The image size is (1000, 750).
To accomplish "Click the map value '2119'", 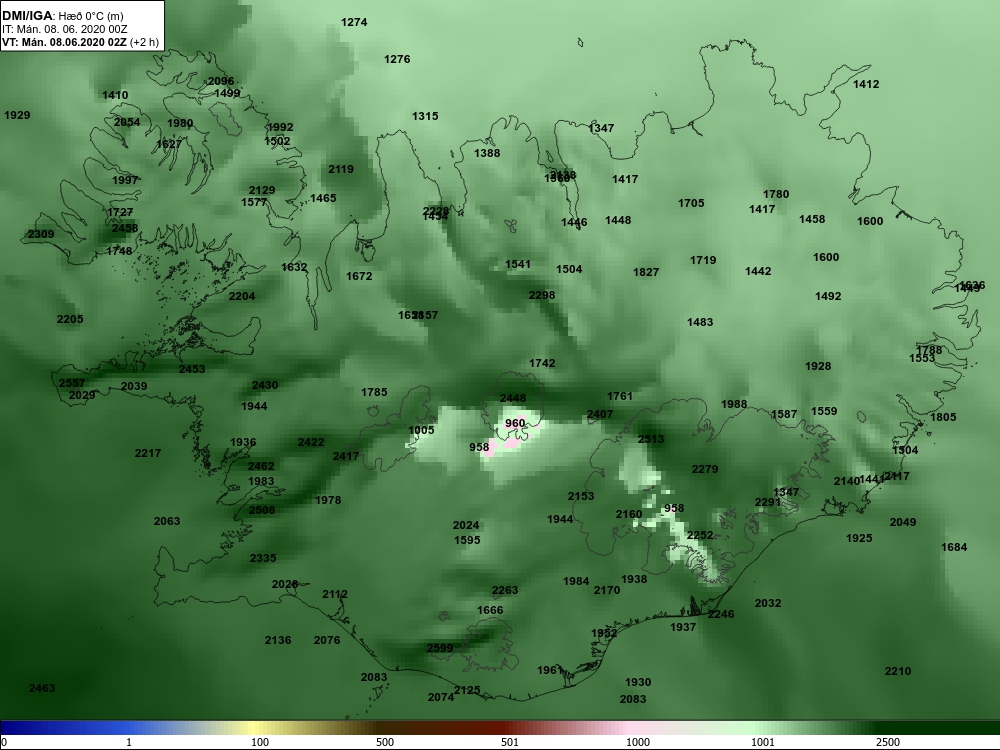I will click(341, 170).
